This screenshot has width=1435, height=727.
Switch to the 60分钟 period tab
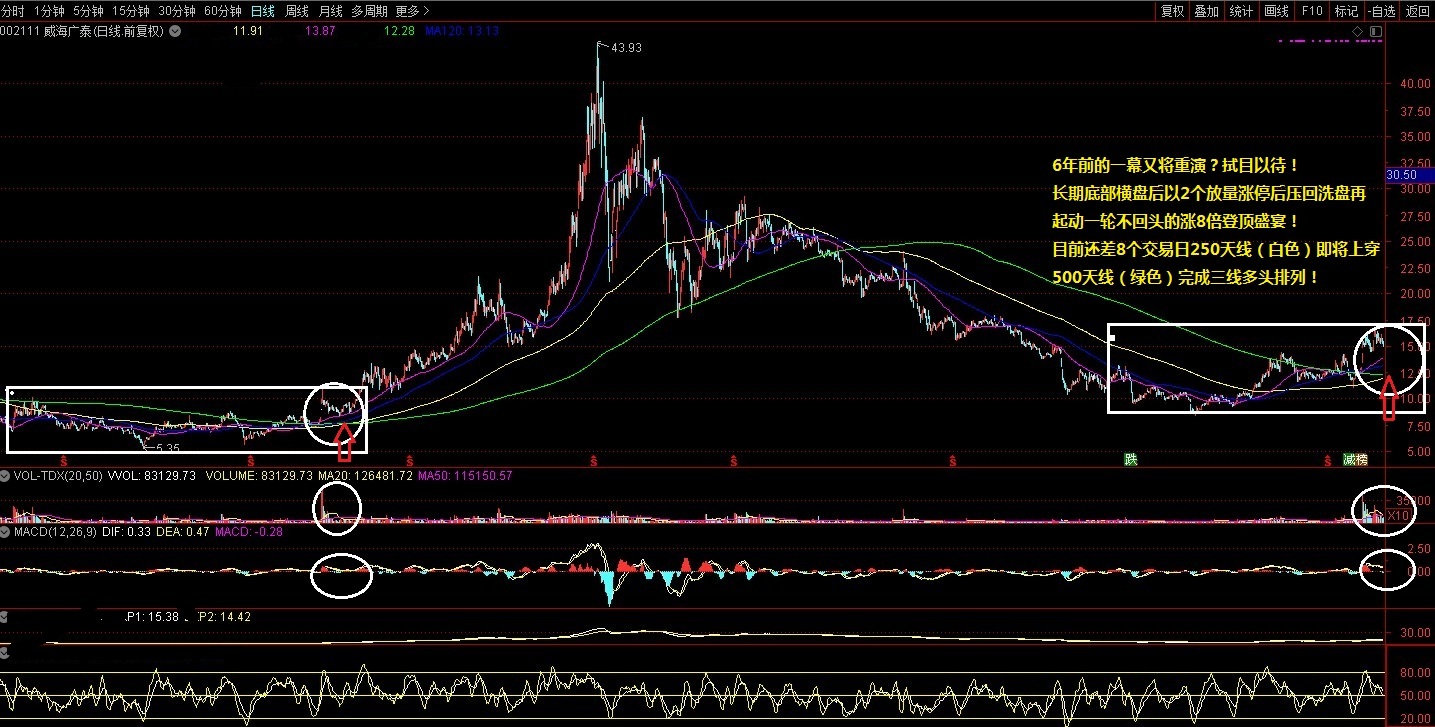click(x=222, y=11)
